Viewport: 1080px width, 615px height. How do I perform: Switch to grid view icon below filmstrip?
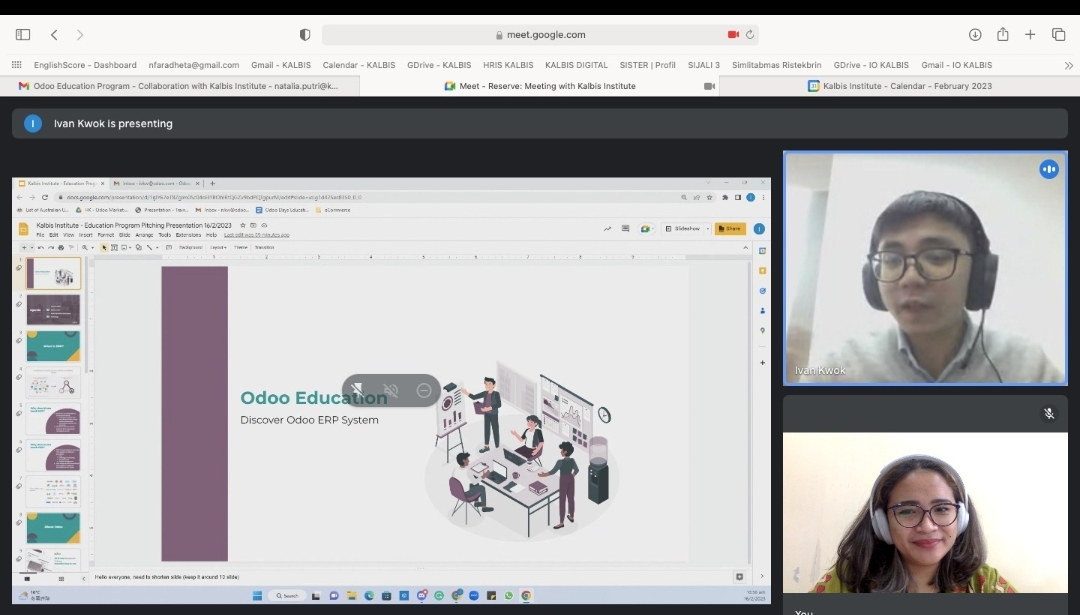point(61,578)
